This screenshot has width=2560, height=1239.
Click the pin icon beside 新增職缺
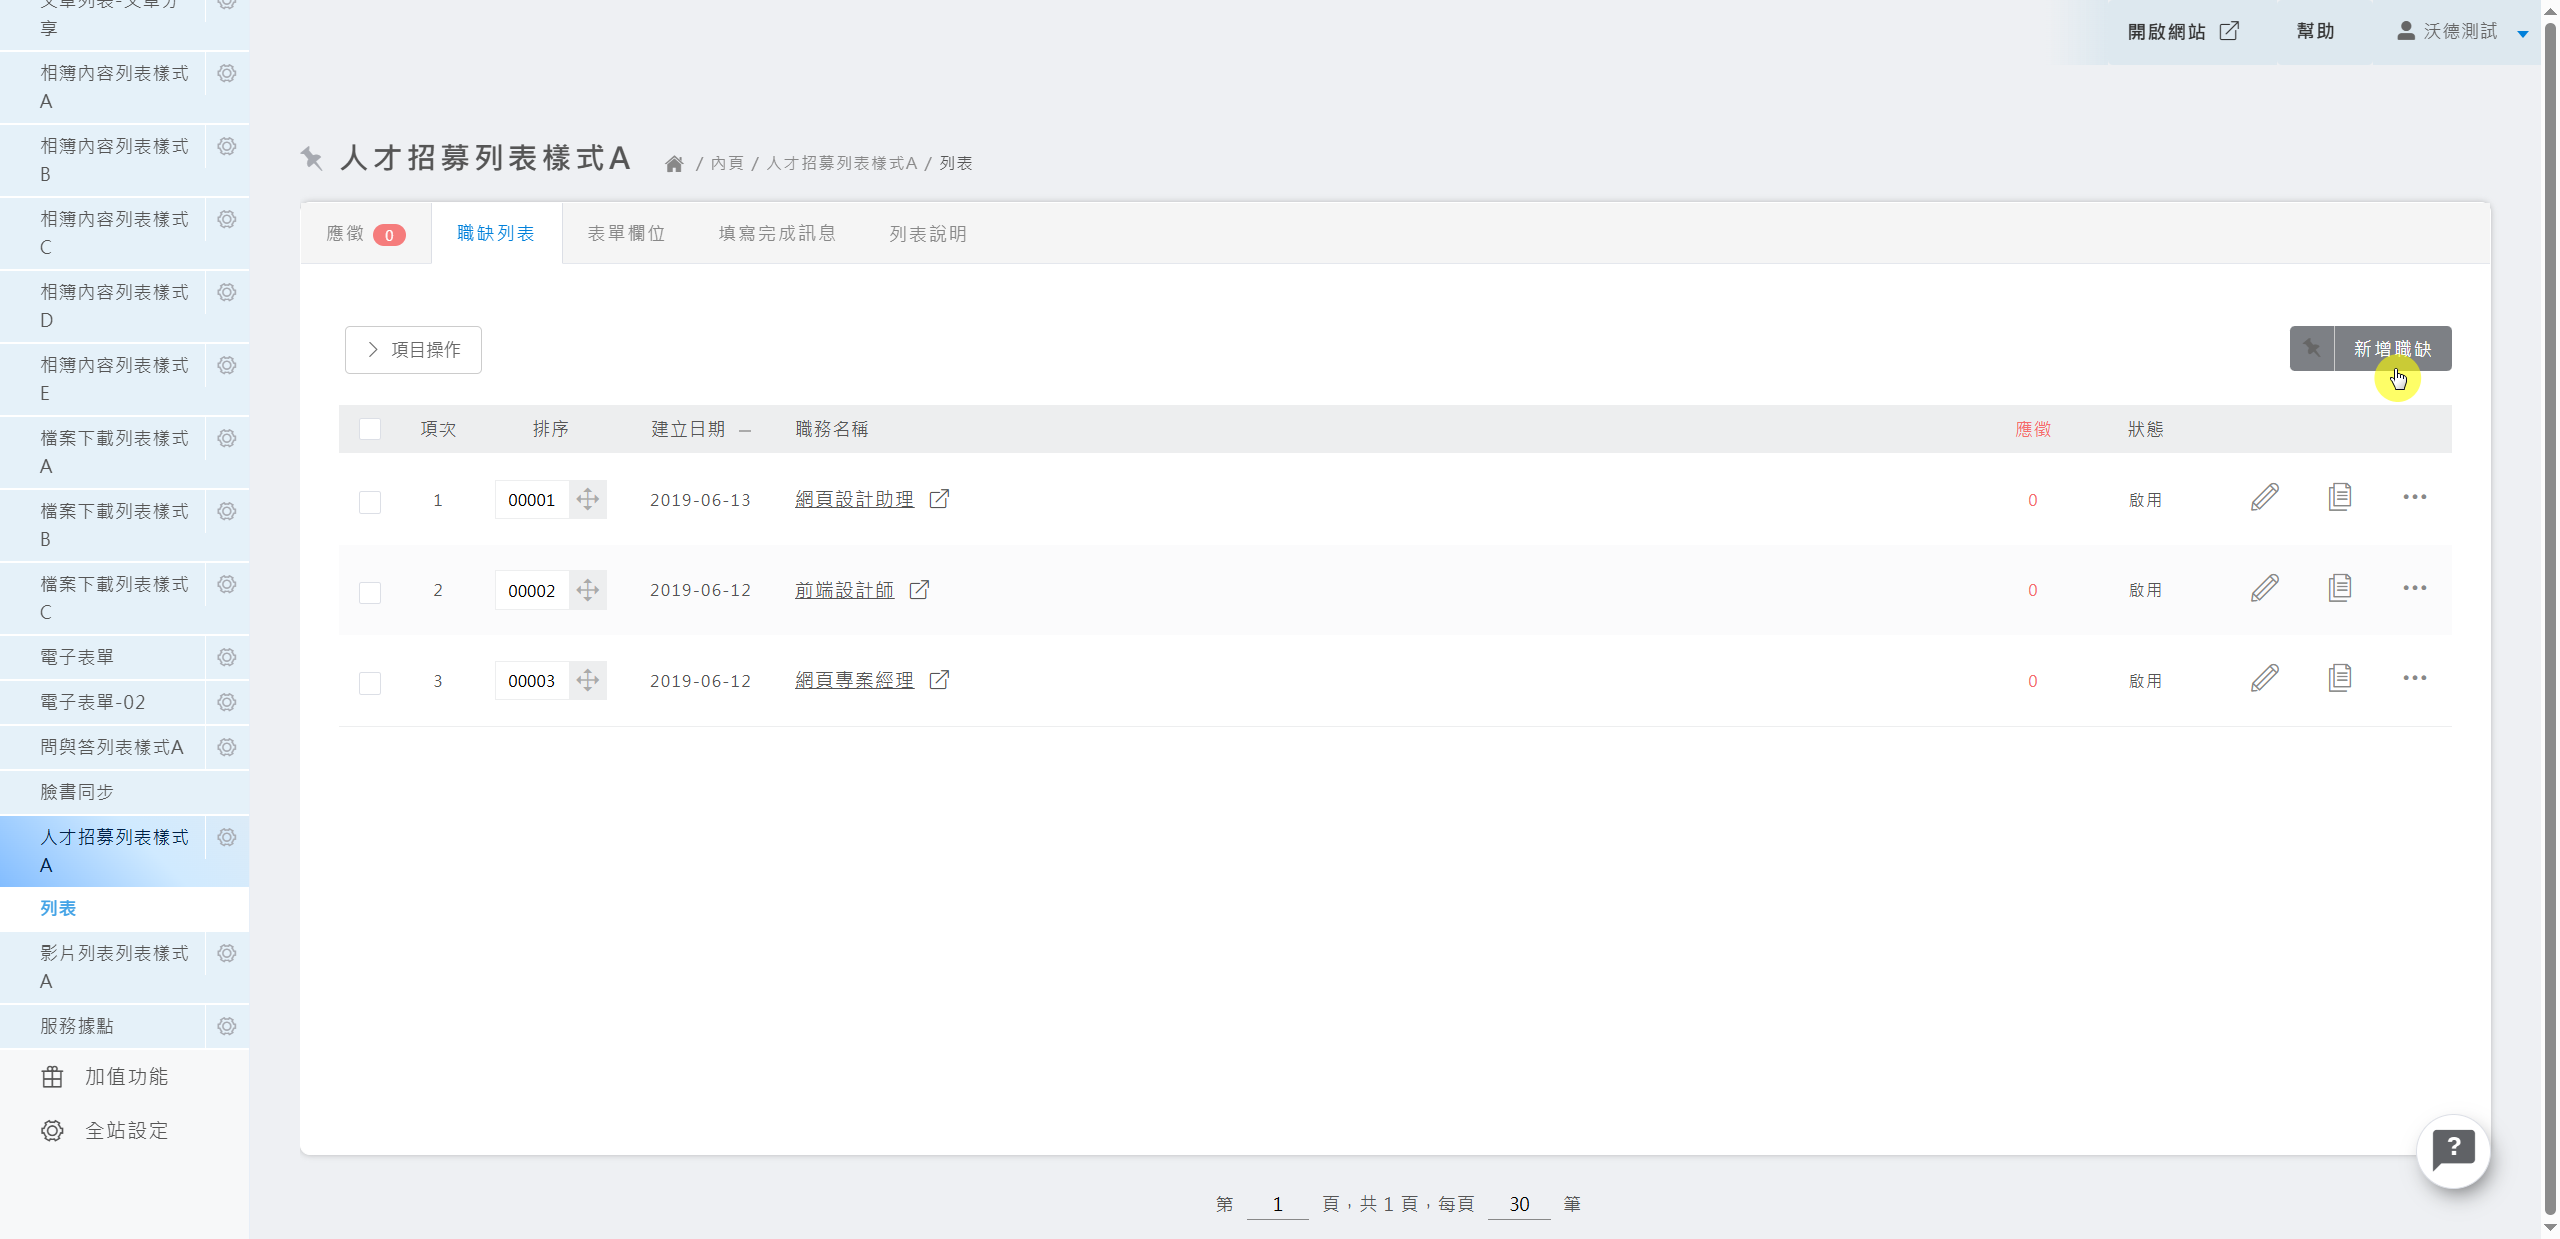point(2311,349)
